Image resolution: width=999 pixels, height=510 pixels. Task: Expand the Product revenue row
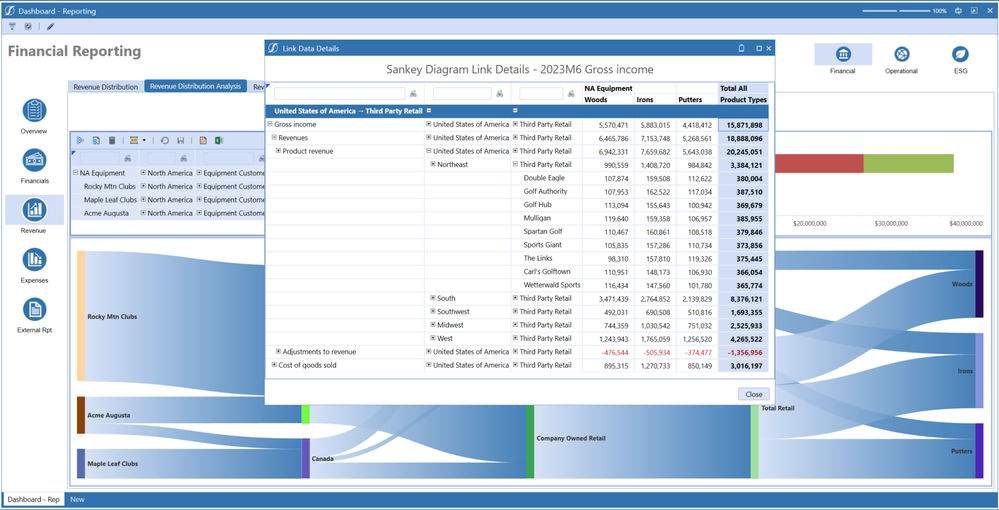278,151
